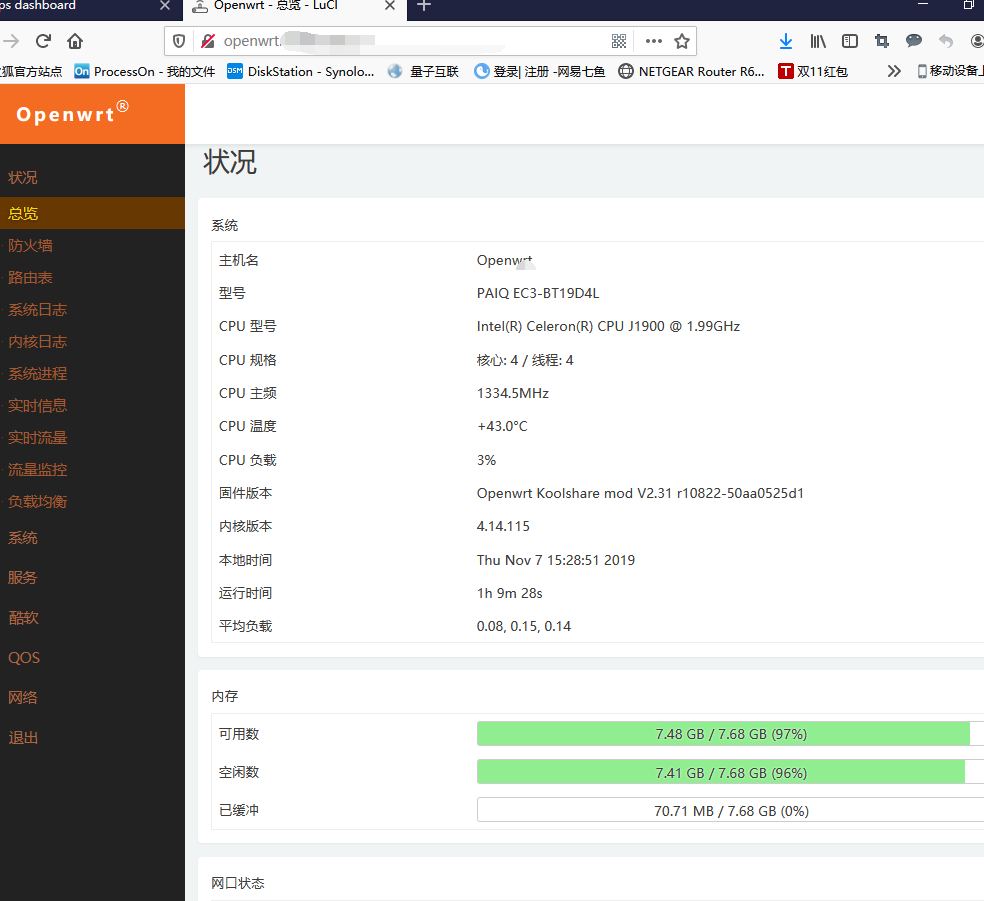Open the tracking protection shield icon

tap(179, 41)
